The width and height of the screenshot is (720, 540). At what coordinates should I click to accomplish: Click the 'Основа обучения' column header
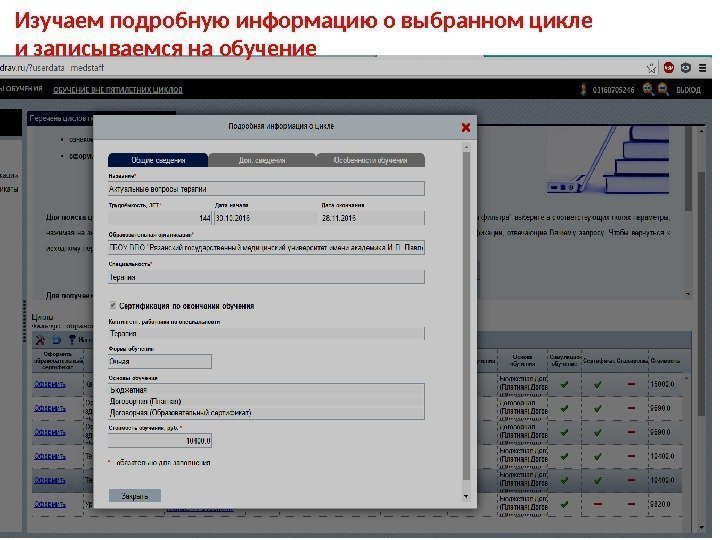523,360
